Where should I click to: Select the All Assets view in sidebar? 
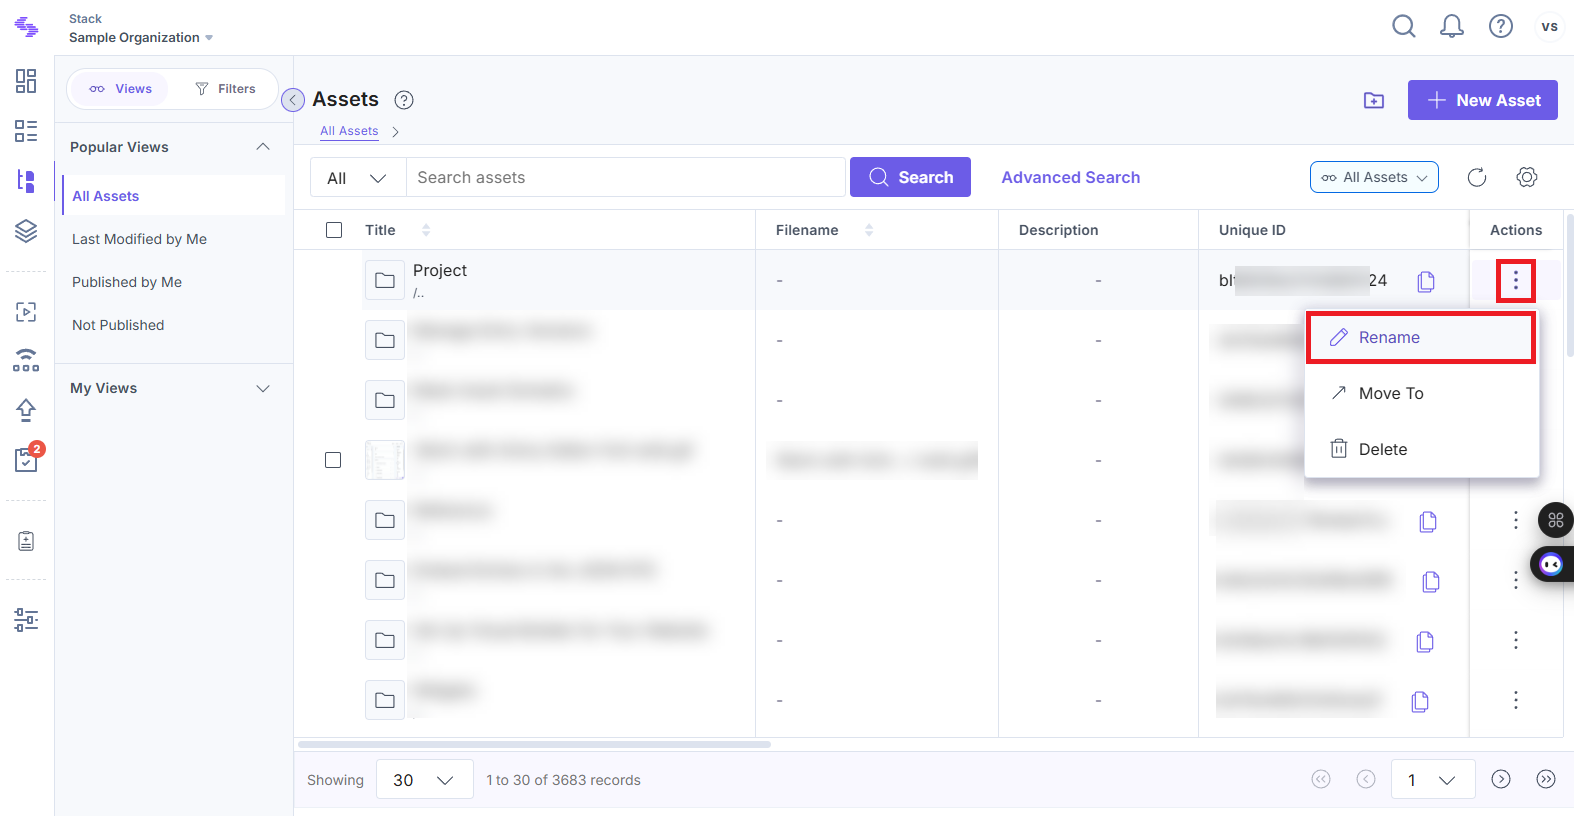pos(173,196)
